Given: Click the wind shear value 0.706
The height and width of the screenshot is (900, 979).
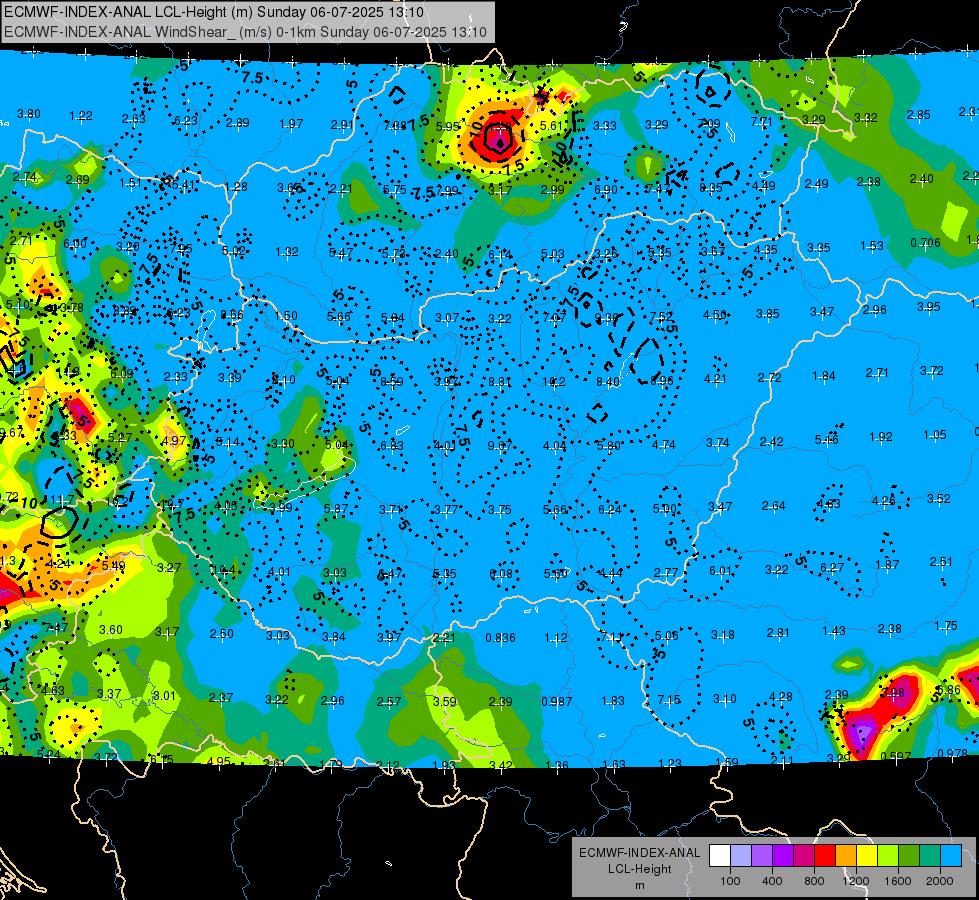Looking at the screenshot, I should click(925, 242).
